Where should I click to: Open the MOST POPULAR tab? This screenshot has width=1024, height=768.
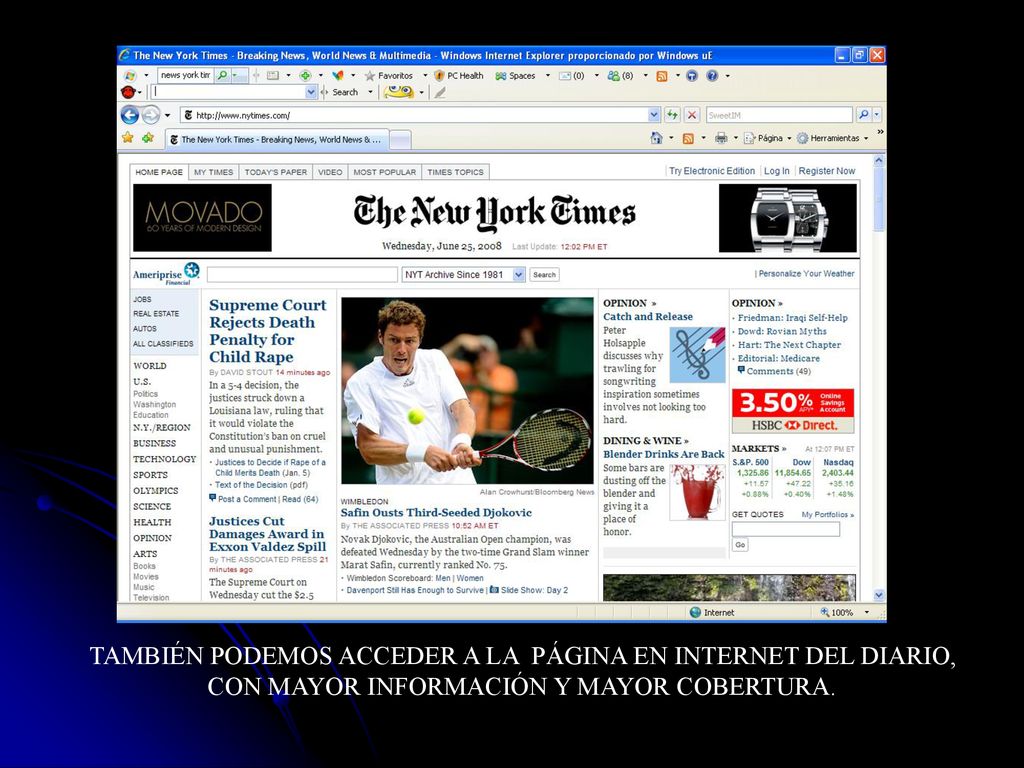[x=385, y=172]
